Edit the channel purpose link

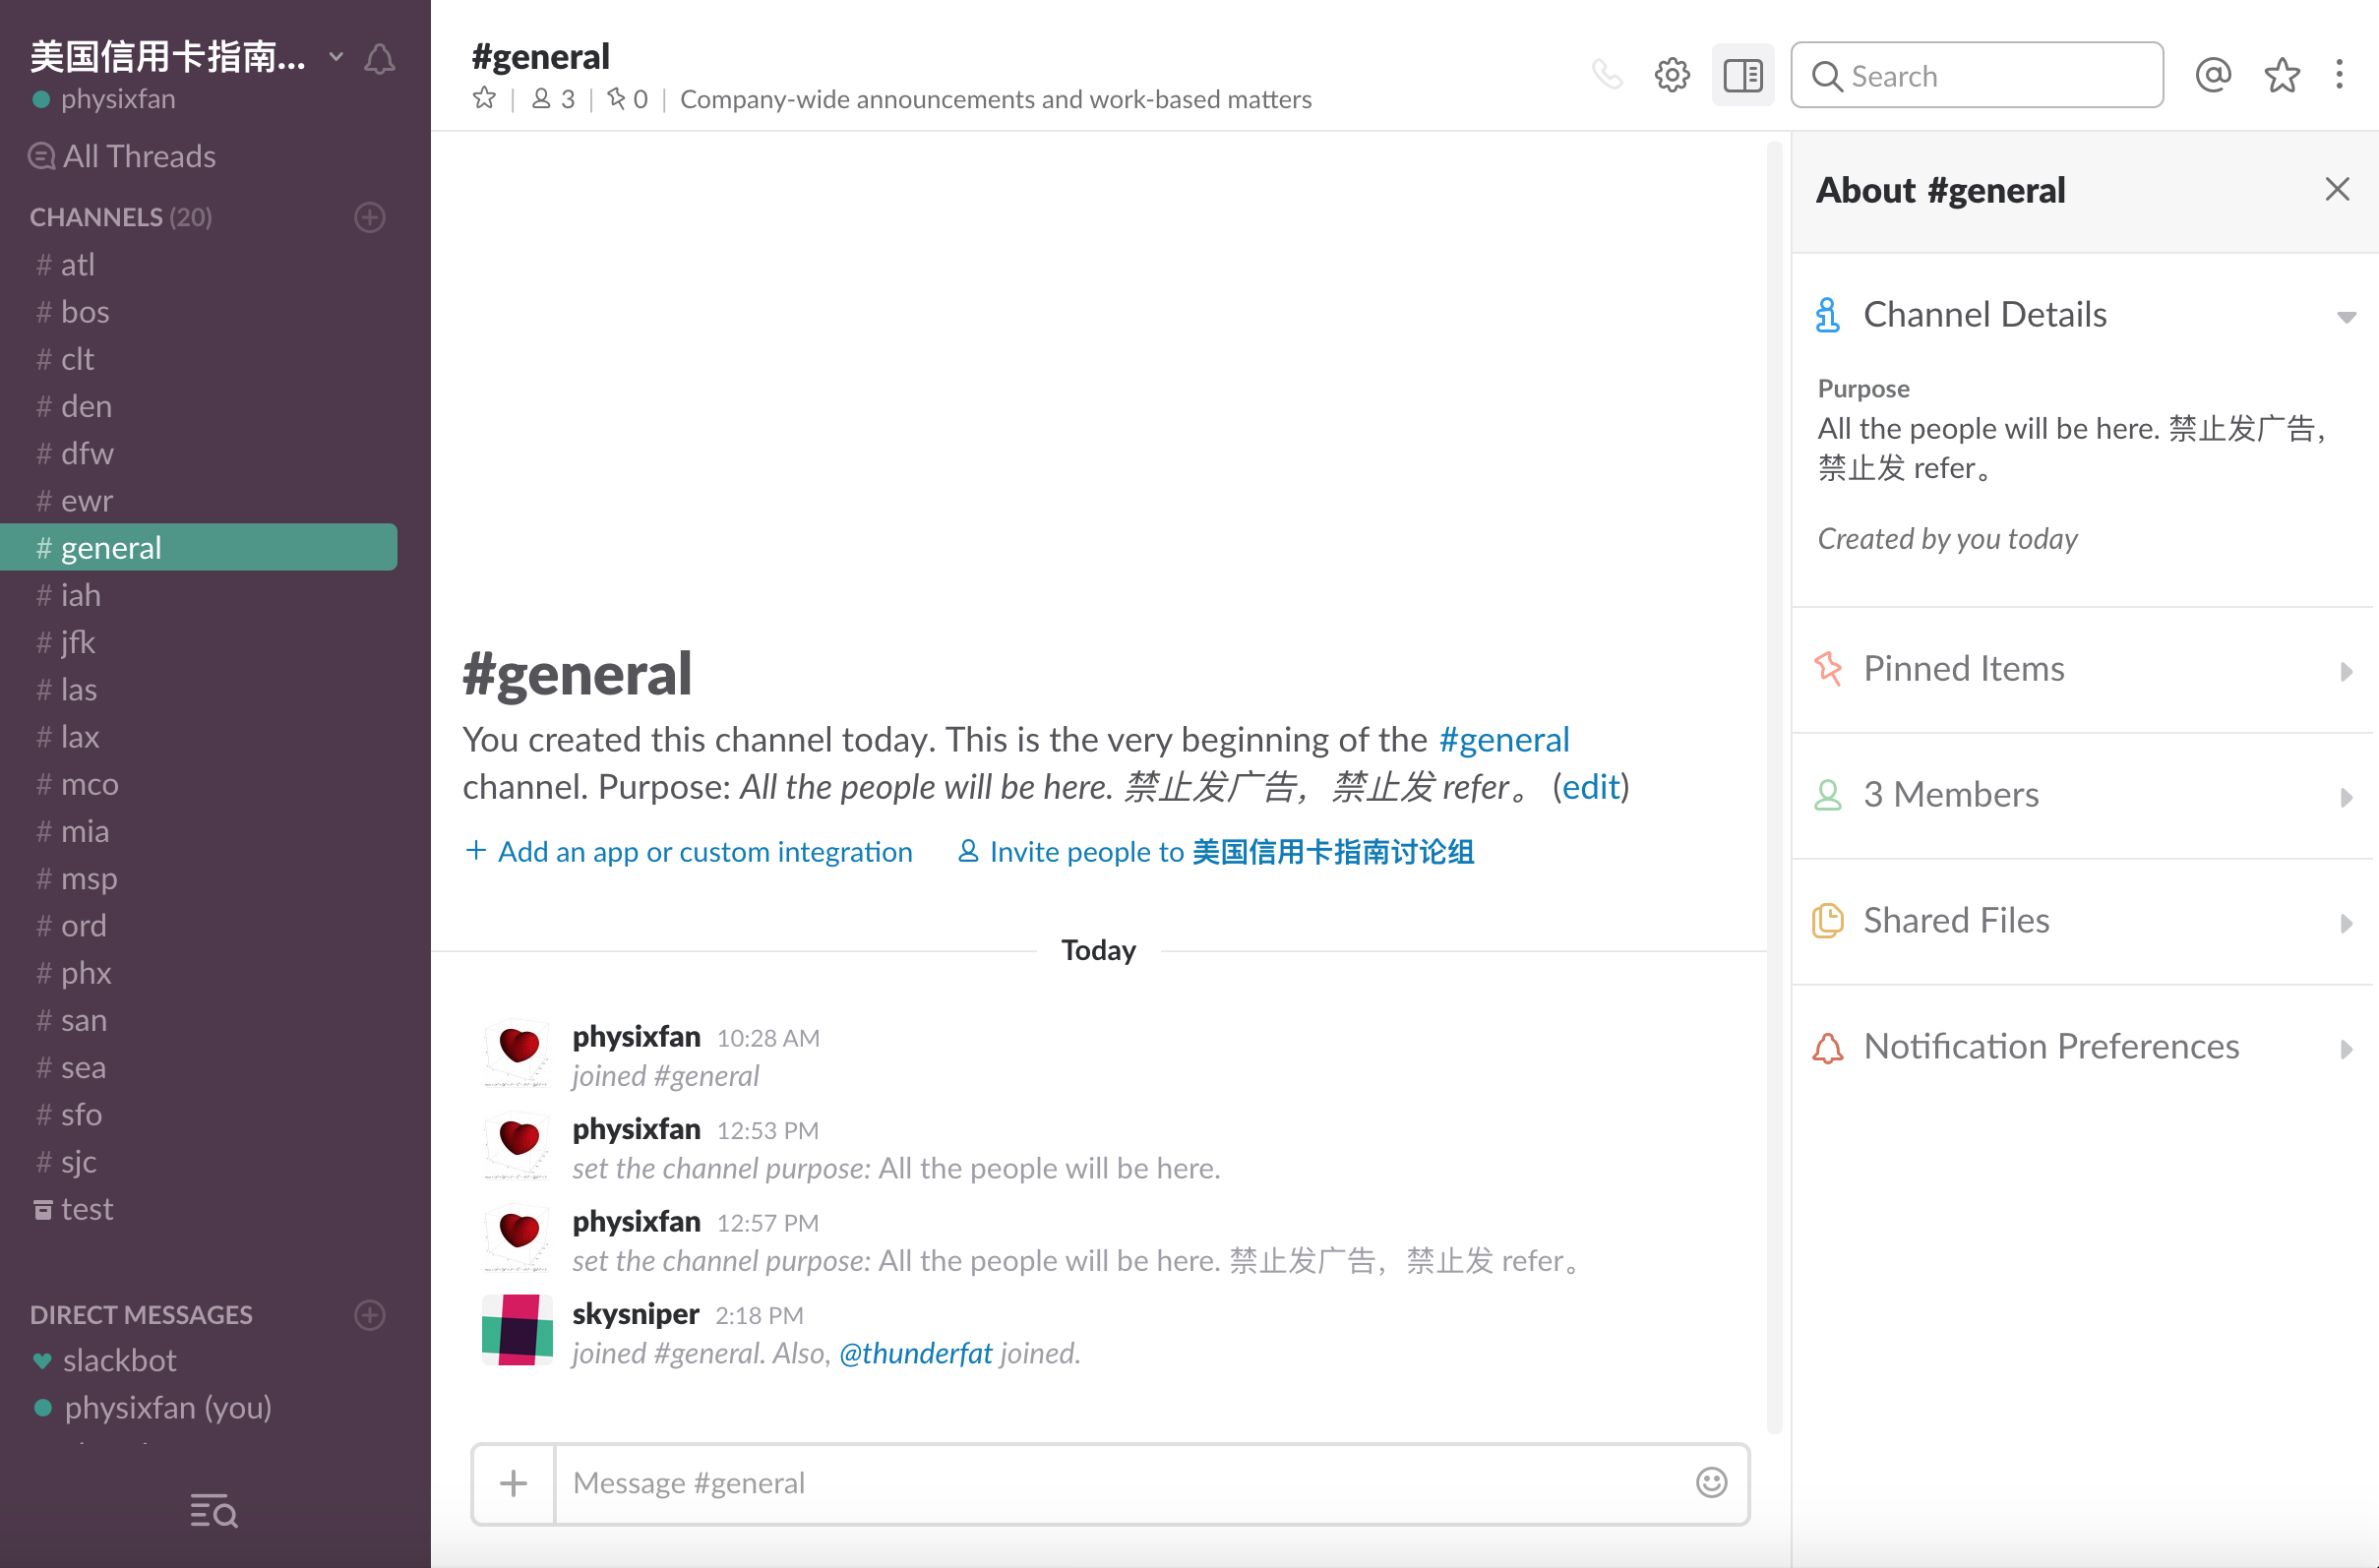pyautogui.click(x=1590, y=787)
